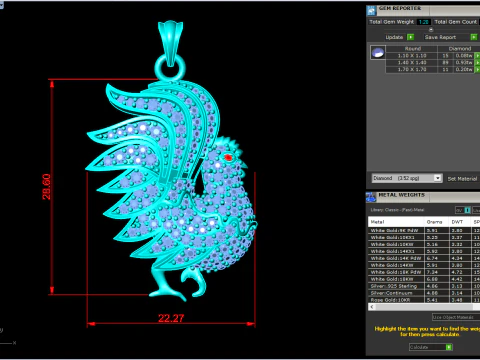480x360 pixels.
Task: Click the left arrow of the metal table scrollbar
Action: [x=372, y=307]
